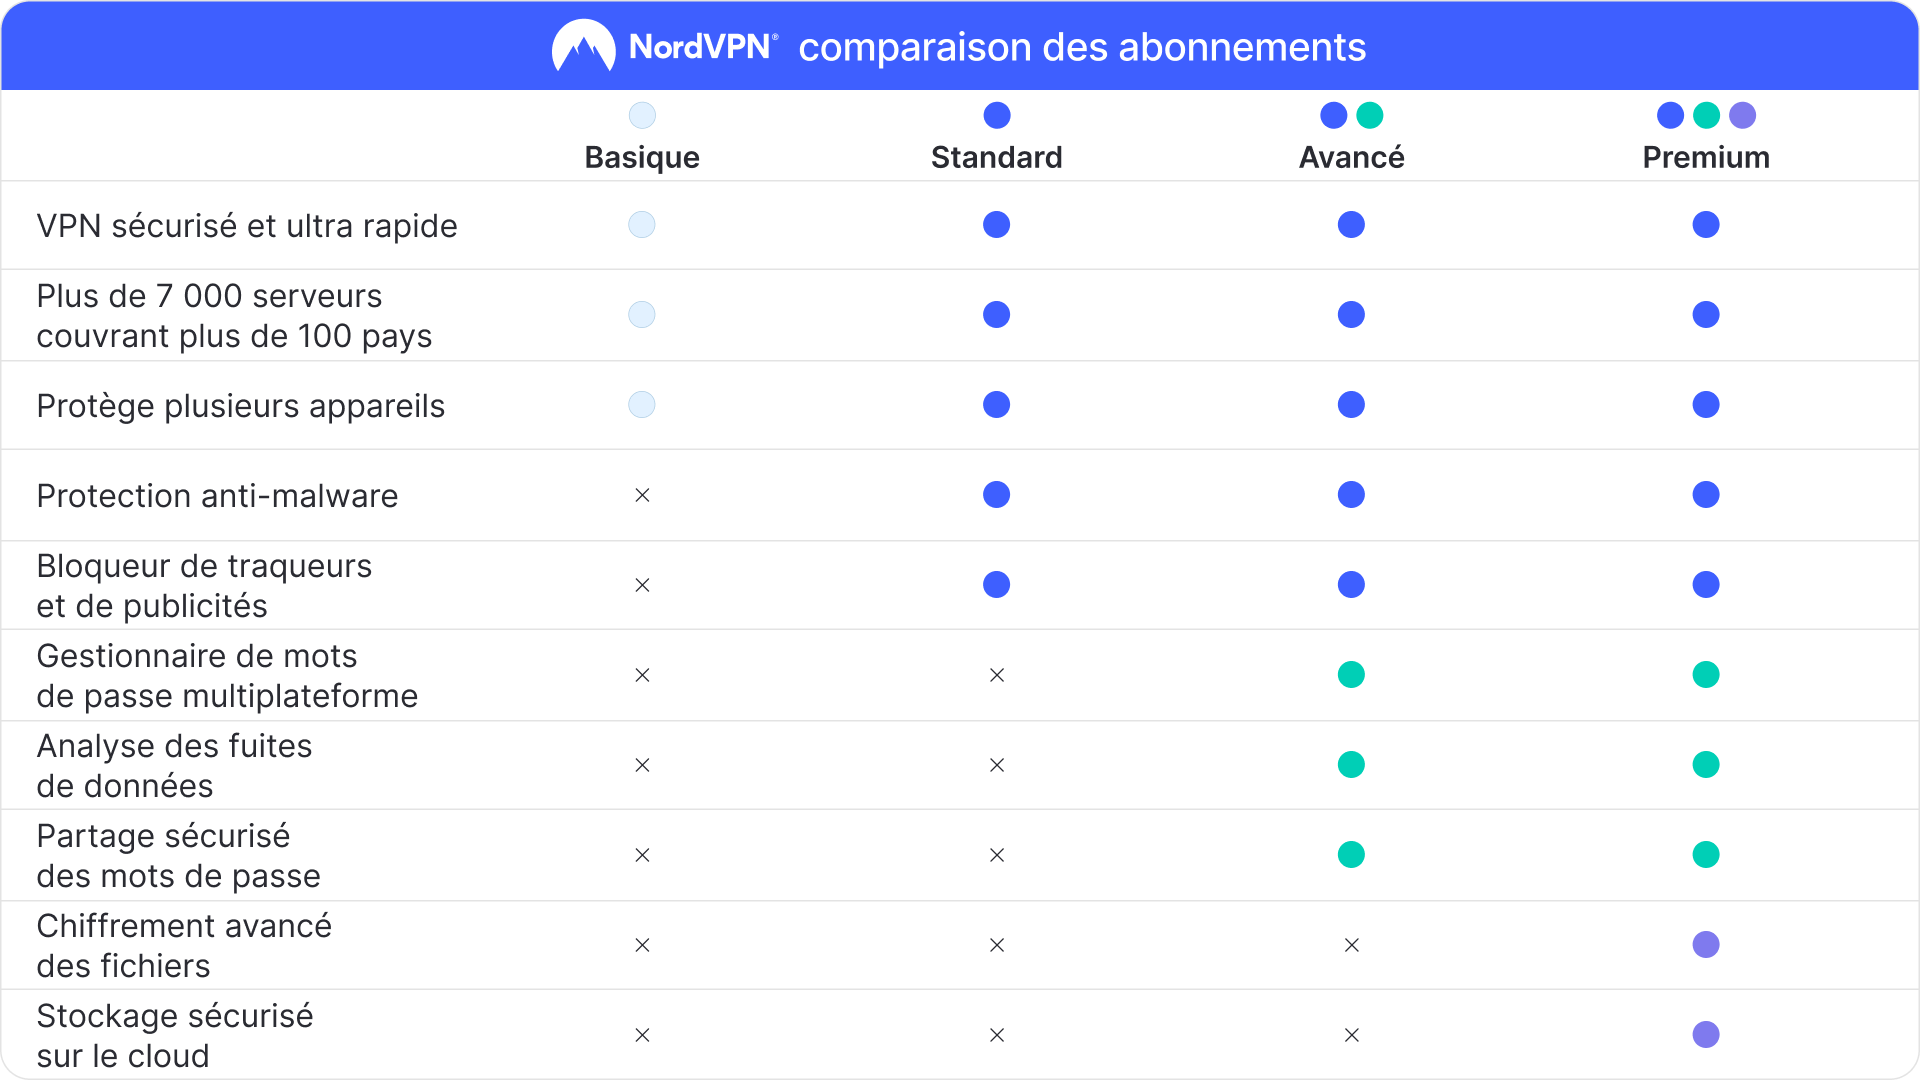Click the light dot for Basique VPN row
This screenshot has height=1080, width=1920.
(x=642, y=225)
